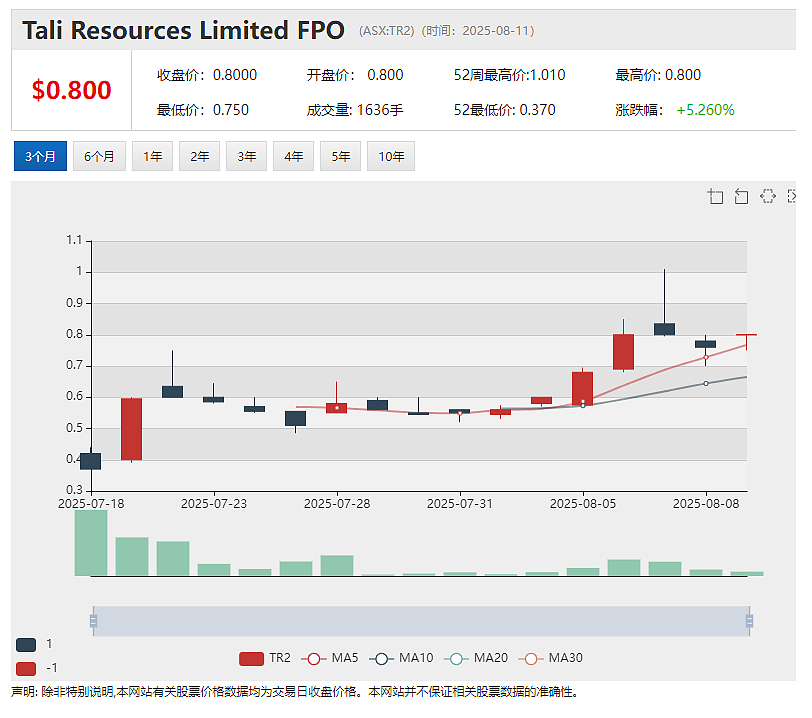Click the MA5 marker at 2025-08-08
Screen dimensions: 812x718
705,357
